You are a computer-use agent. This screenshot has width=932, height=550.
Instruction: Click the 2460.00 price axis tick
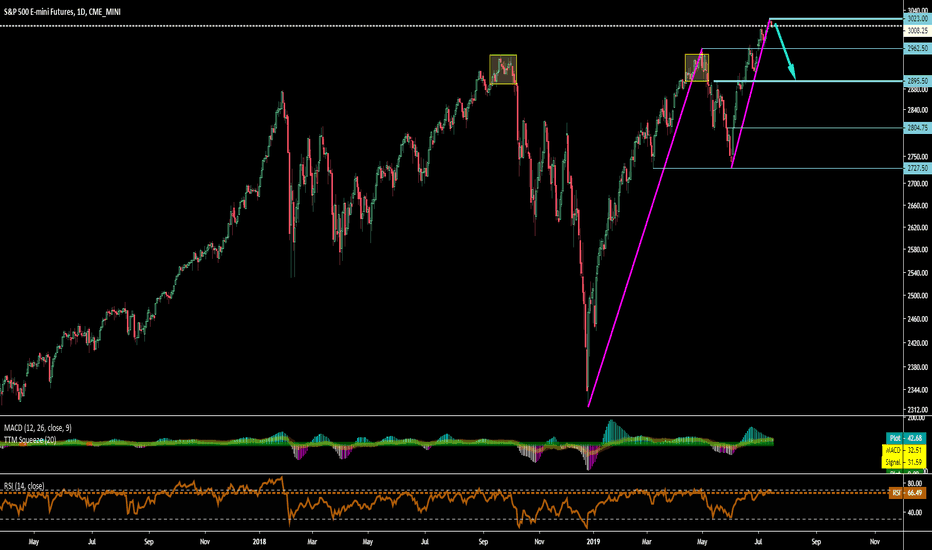click(918, 319)
